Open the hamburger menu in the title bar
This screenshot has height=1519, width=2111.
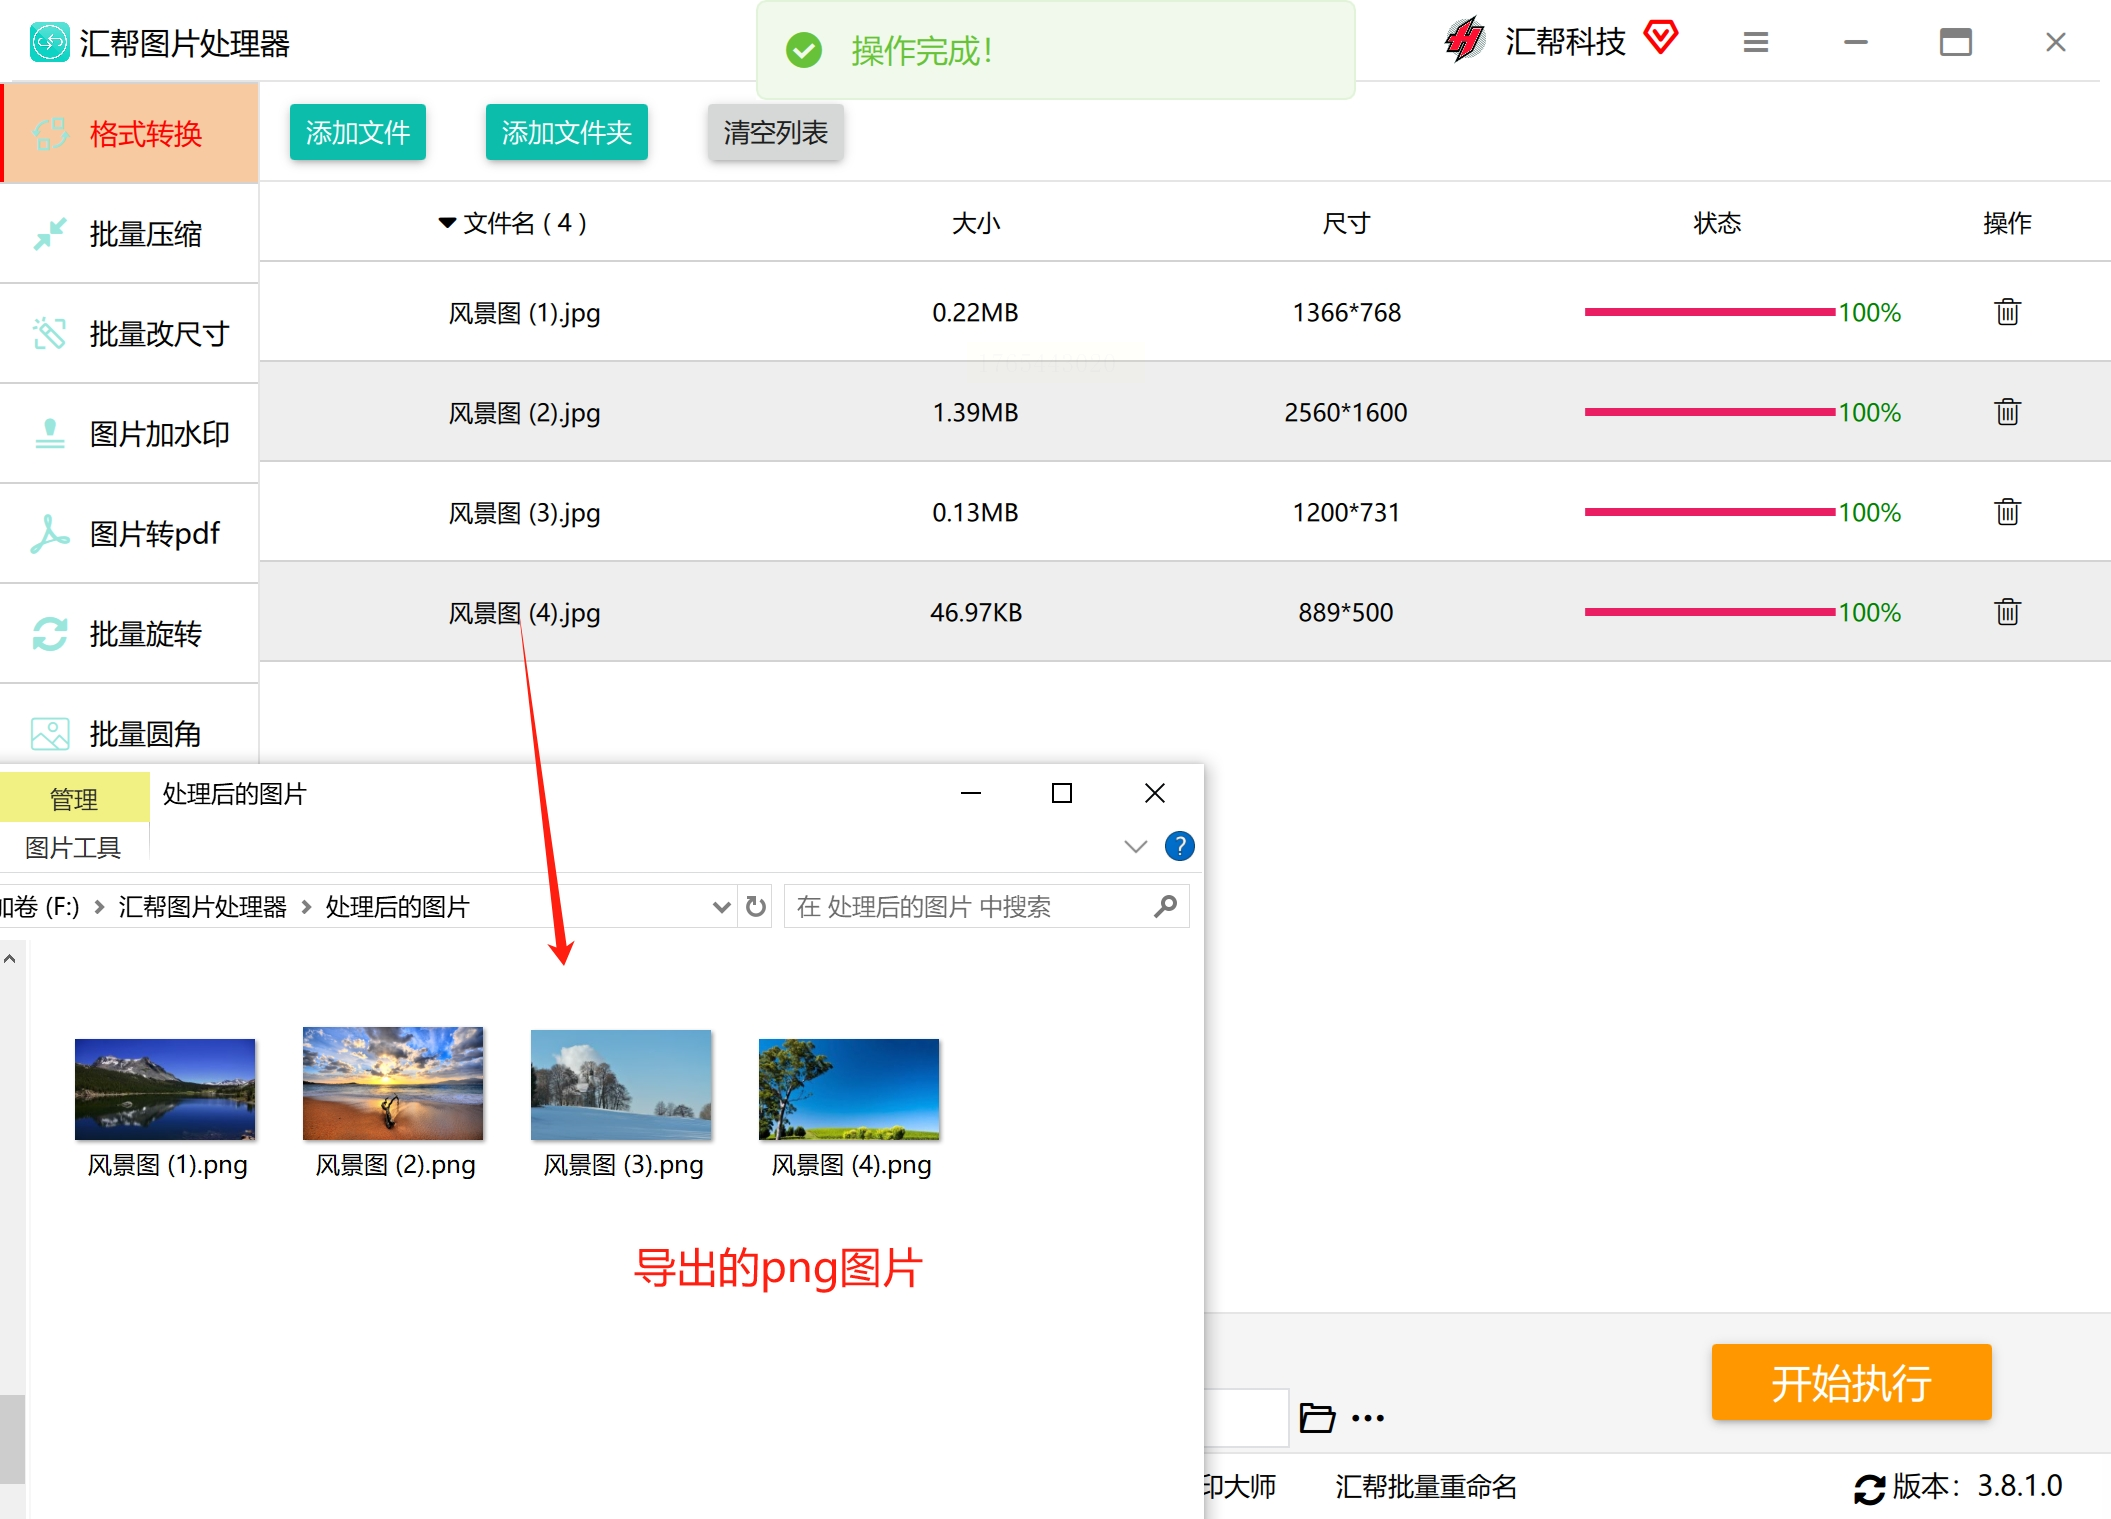click(x=1755, y=42)
